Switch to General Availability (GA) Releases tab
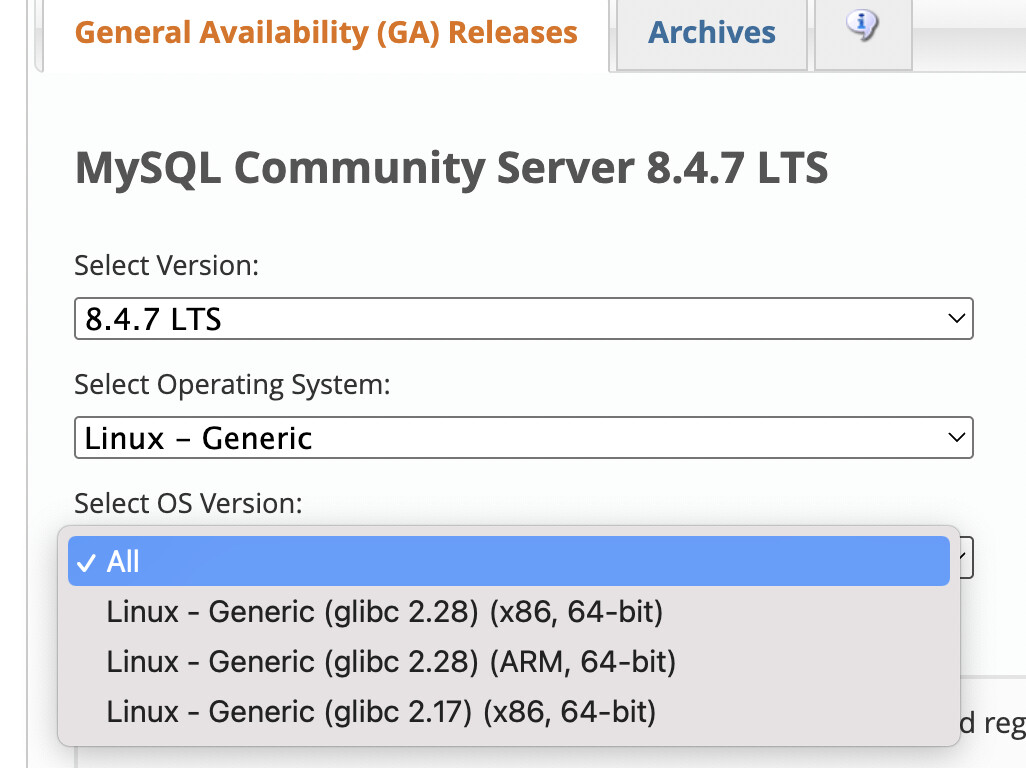Image resolution: width=1026 pixels, height=768 pixels. point(326,32)
